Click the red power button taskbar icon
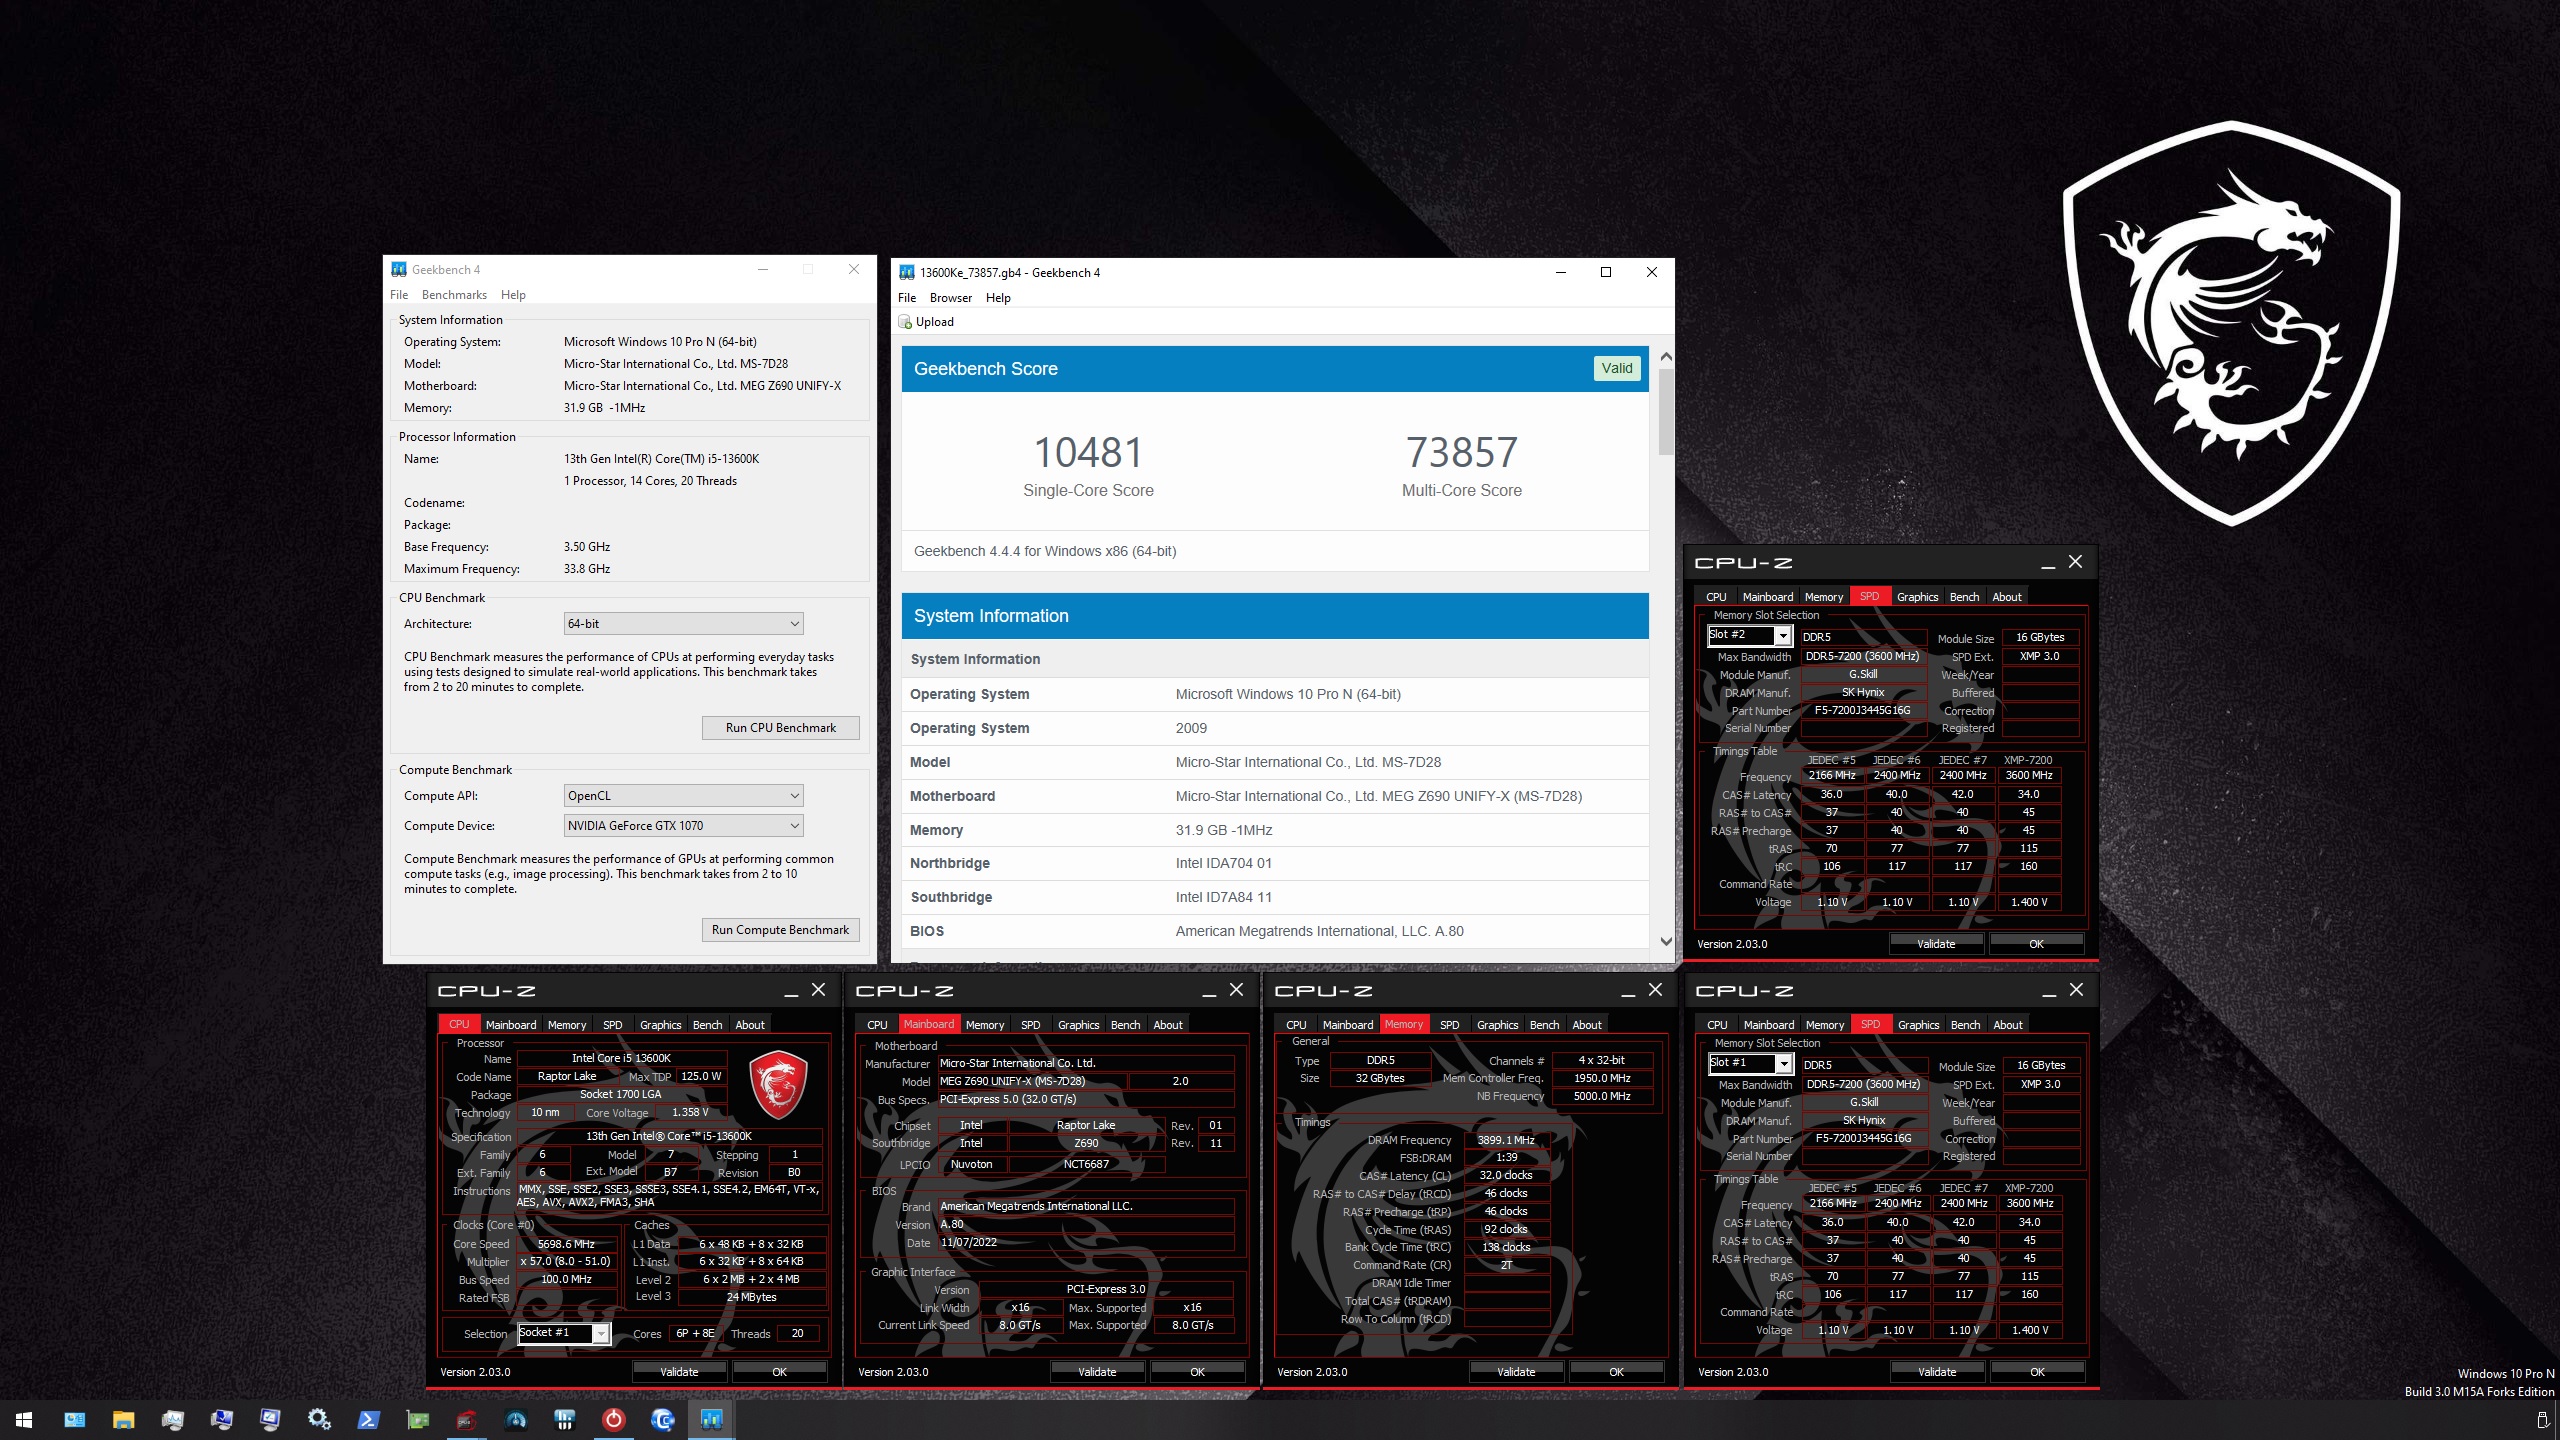Screen dimensions: 2560x1440 (614, 1419)
